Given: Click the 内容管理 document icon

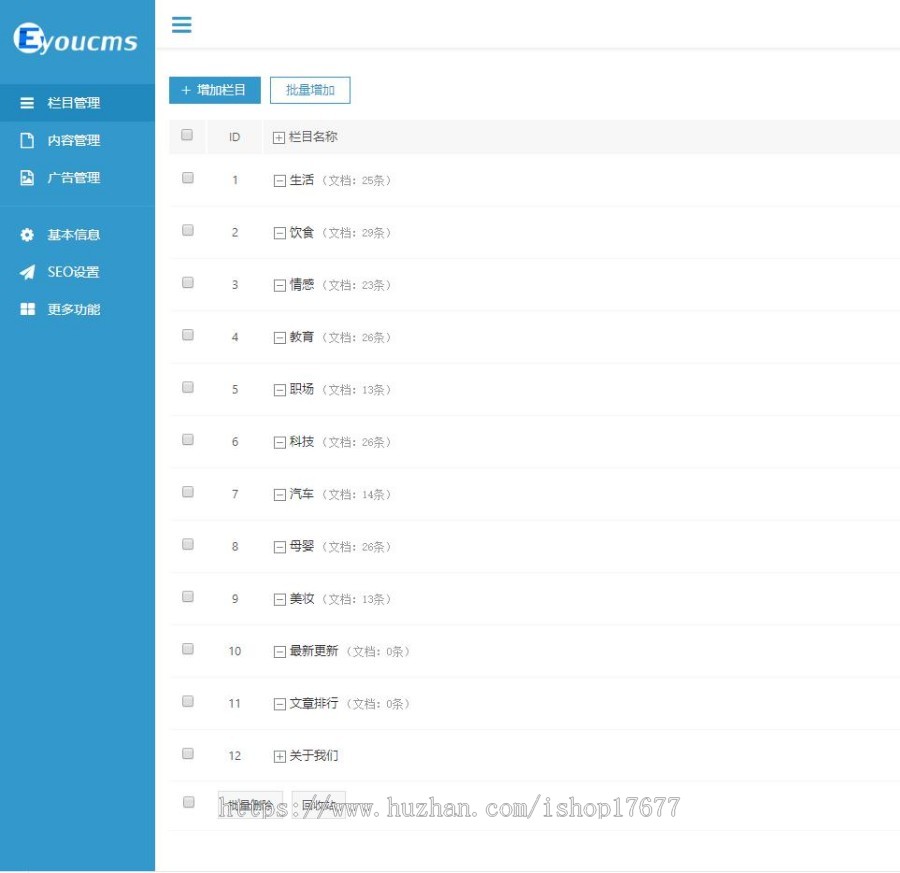Looking at the screenshot, I should click(x=27, y=141).
